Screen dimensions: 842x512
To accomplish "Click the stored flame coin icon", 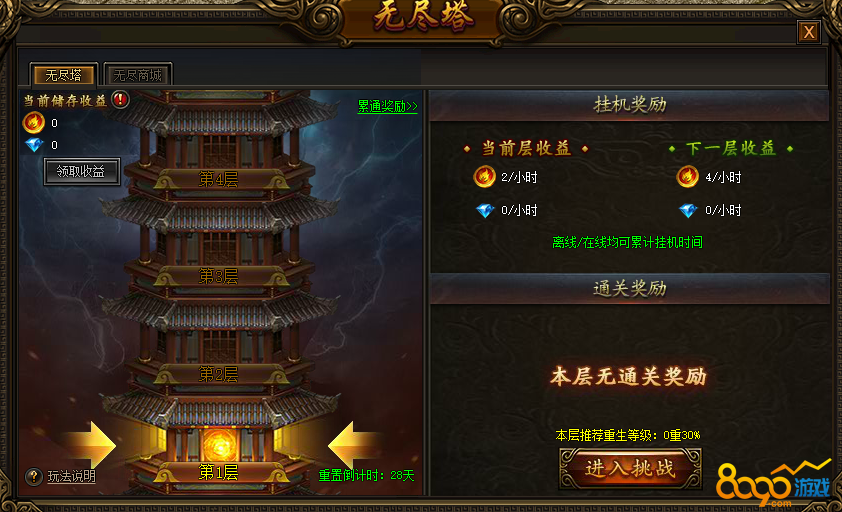I will [33, 122].
